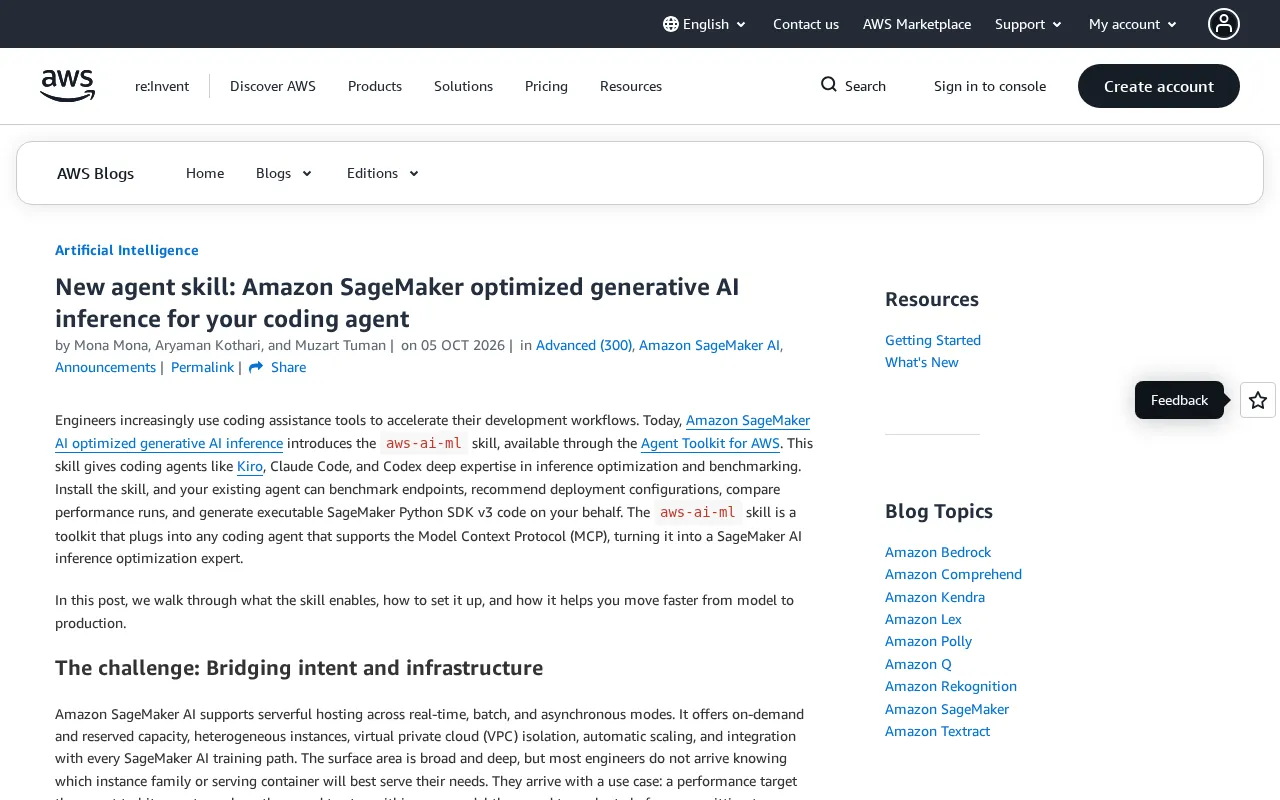Image resolution: width=1280 pixels, height=800 pixels.
Task: Open Amazon Bedrock blog topic
Action: (938, 552)
